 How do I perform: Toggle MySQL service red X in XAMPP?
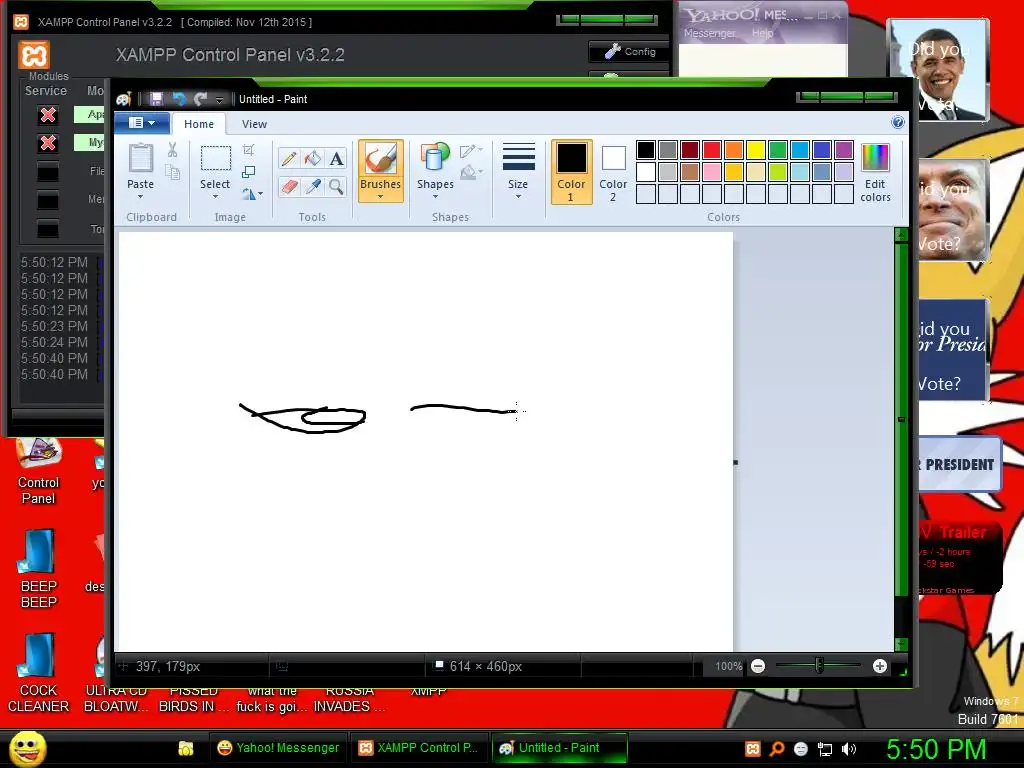(48, 143)
